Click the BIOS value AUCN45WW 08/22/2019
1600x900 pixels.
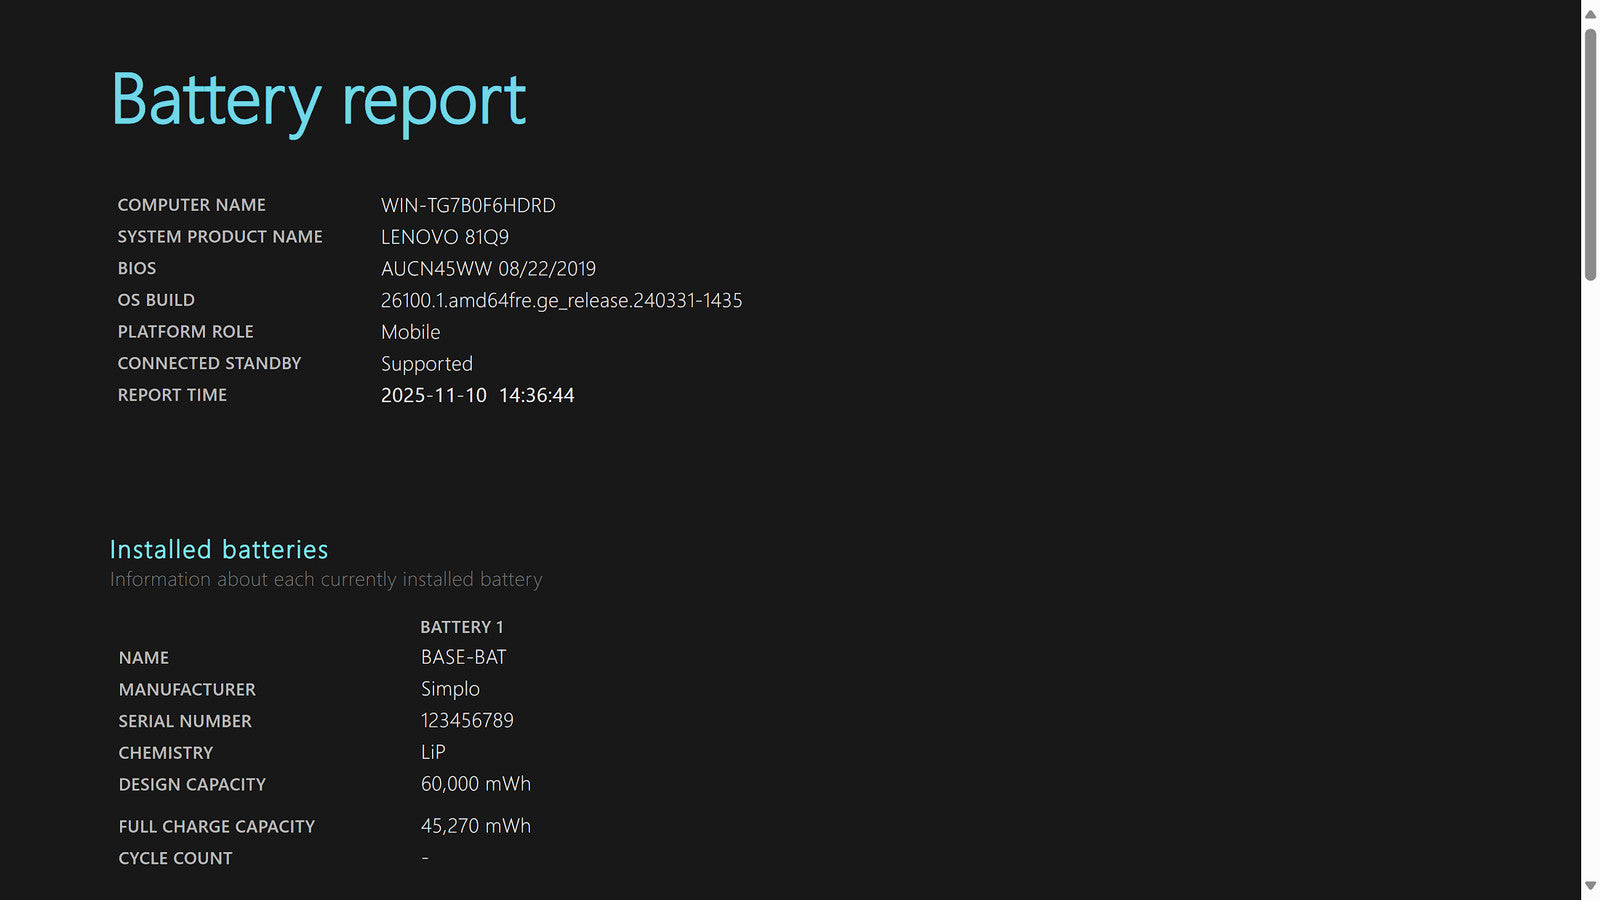(x=488, y=269)
